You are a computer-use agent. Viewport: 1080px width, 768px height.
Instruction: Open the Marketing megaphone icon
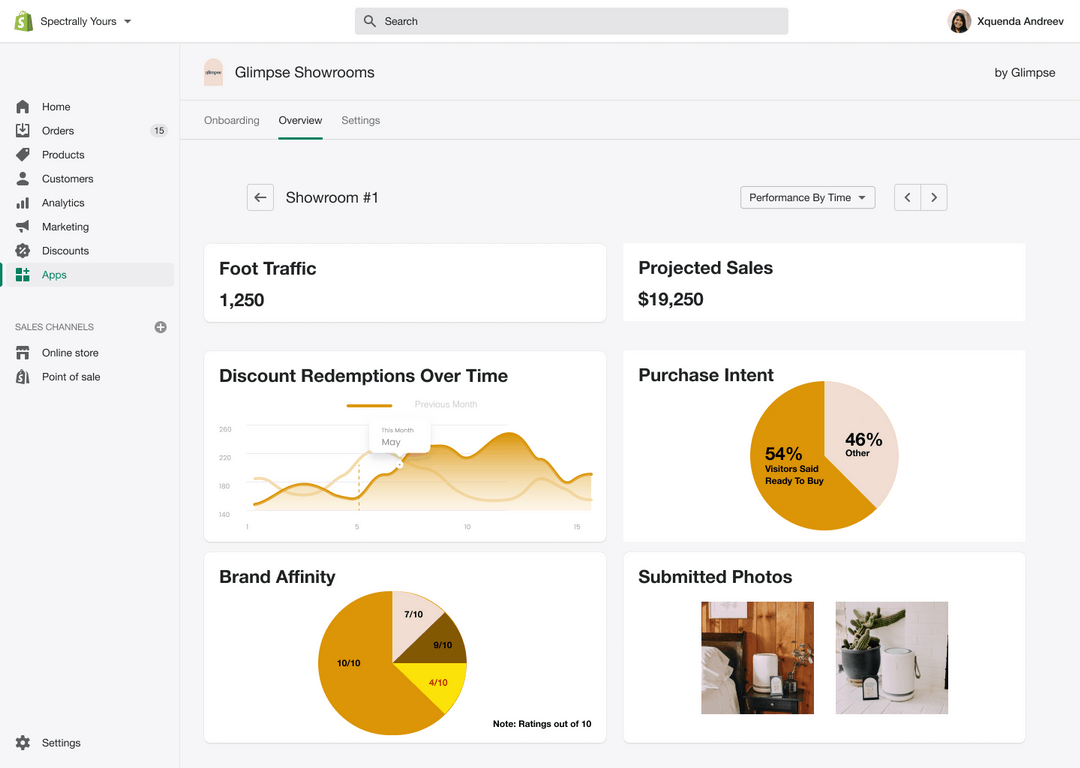[x=22, y=226]
